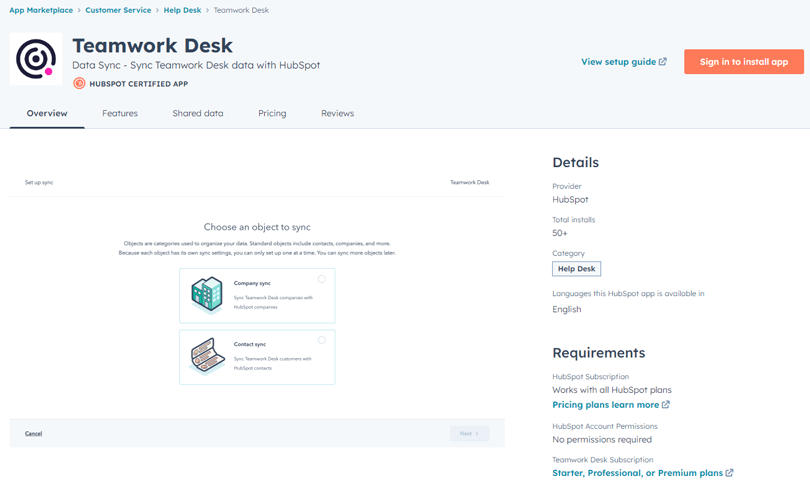The image size is (810, 480).
Task: Go to App Marketplace breadcrumb
Action: pos(41,10)
